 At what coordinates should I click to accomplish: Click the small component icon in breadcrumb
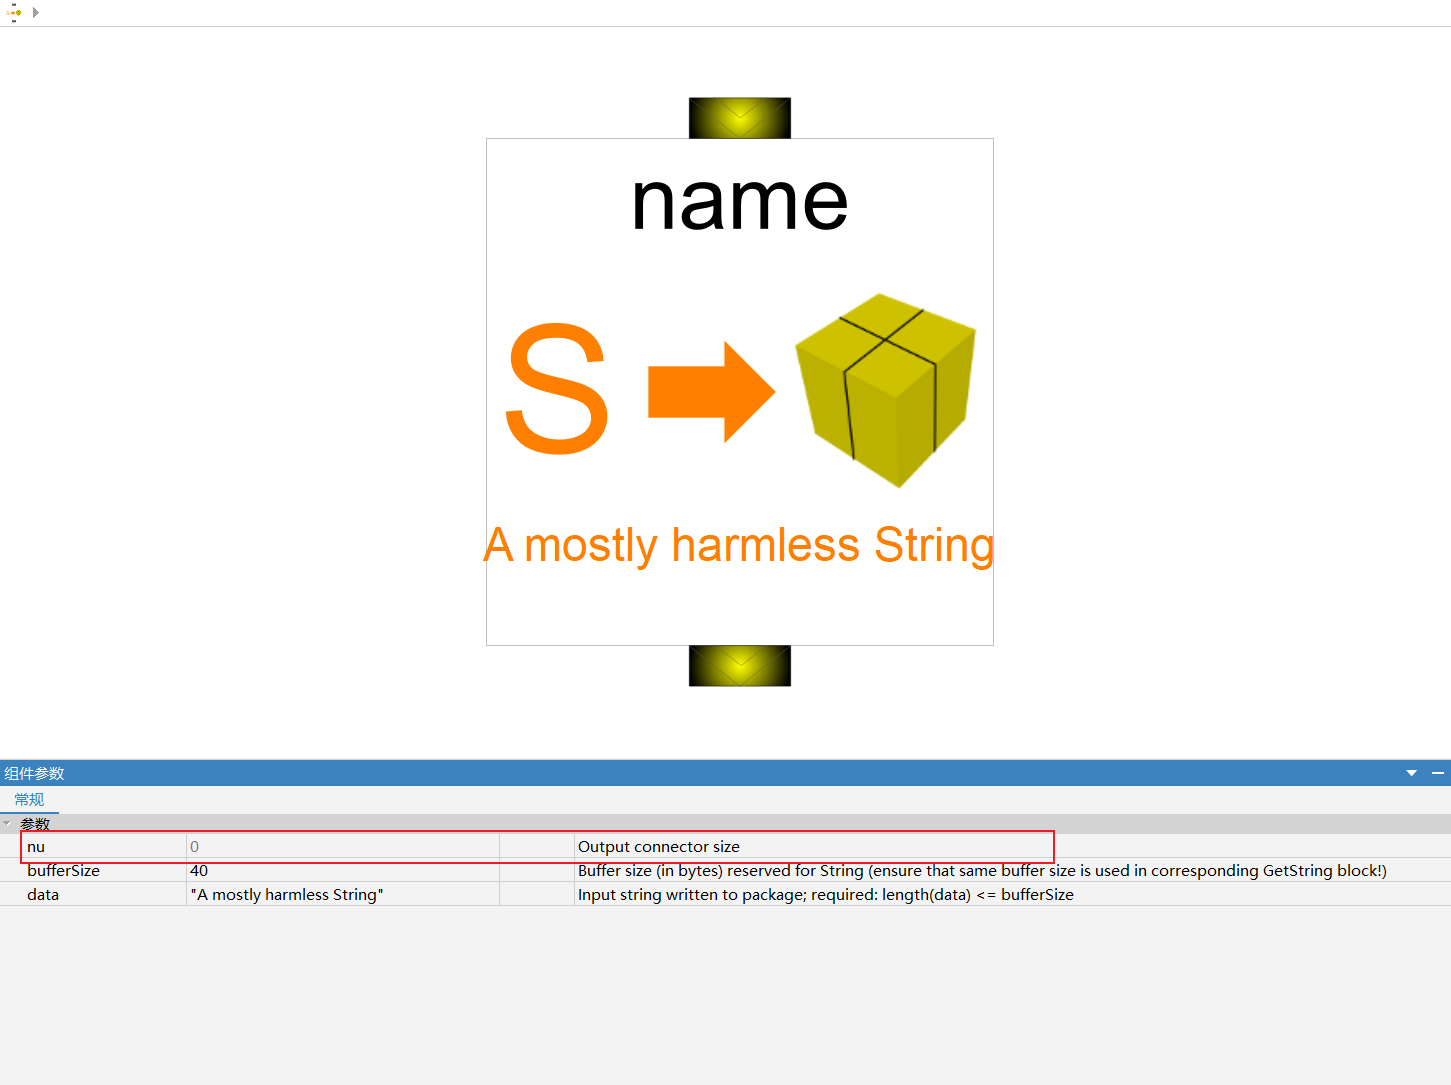(x=13, y=13)
